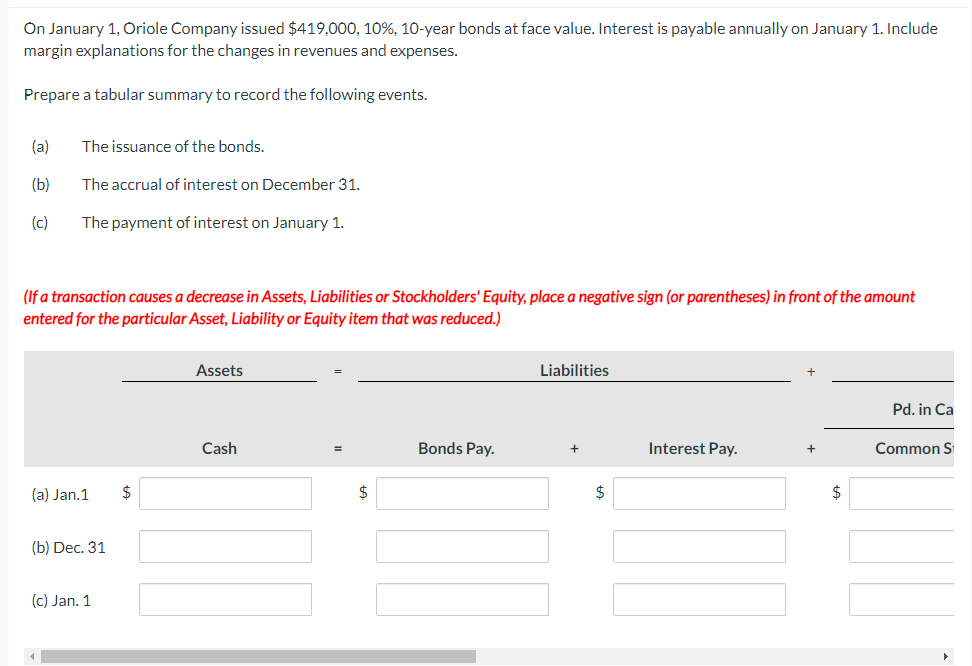Click the Interest Pay. field in row (c)
972x666 pixels.
coord(699,599)
